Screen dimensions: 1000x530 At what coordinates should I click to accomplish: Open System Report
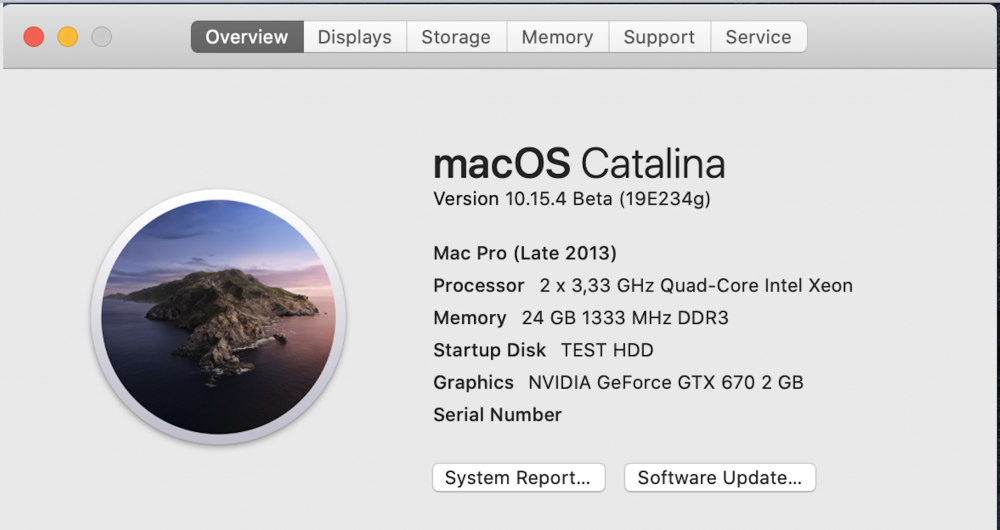coord(518,478)
